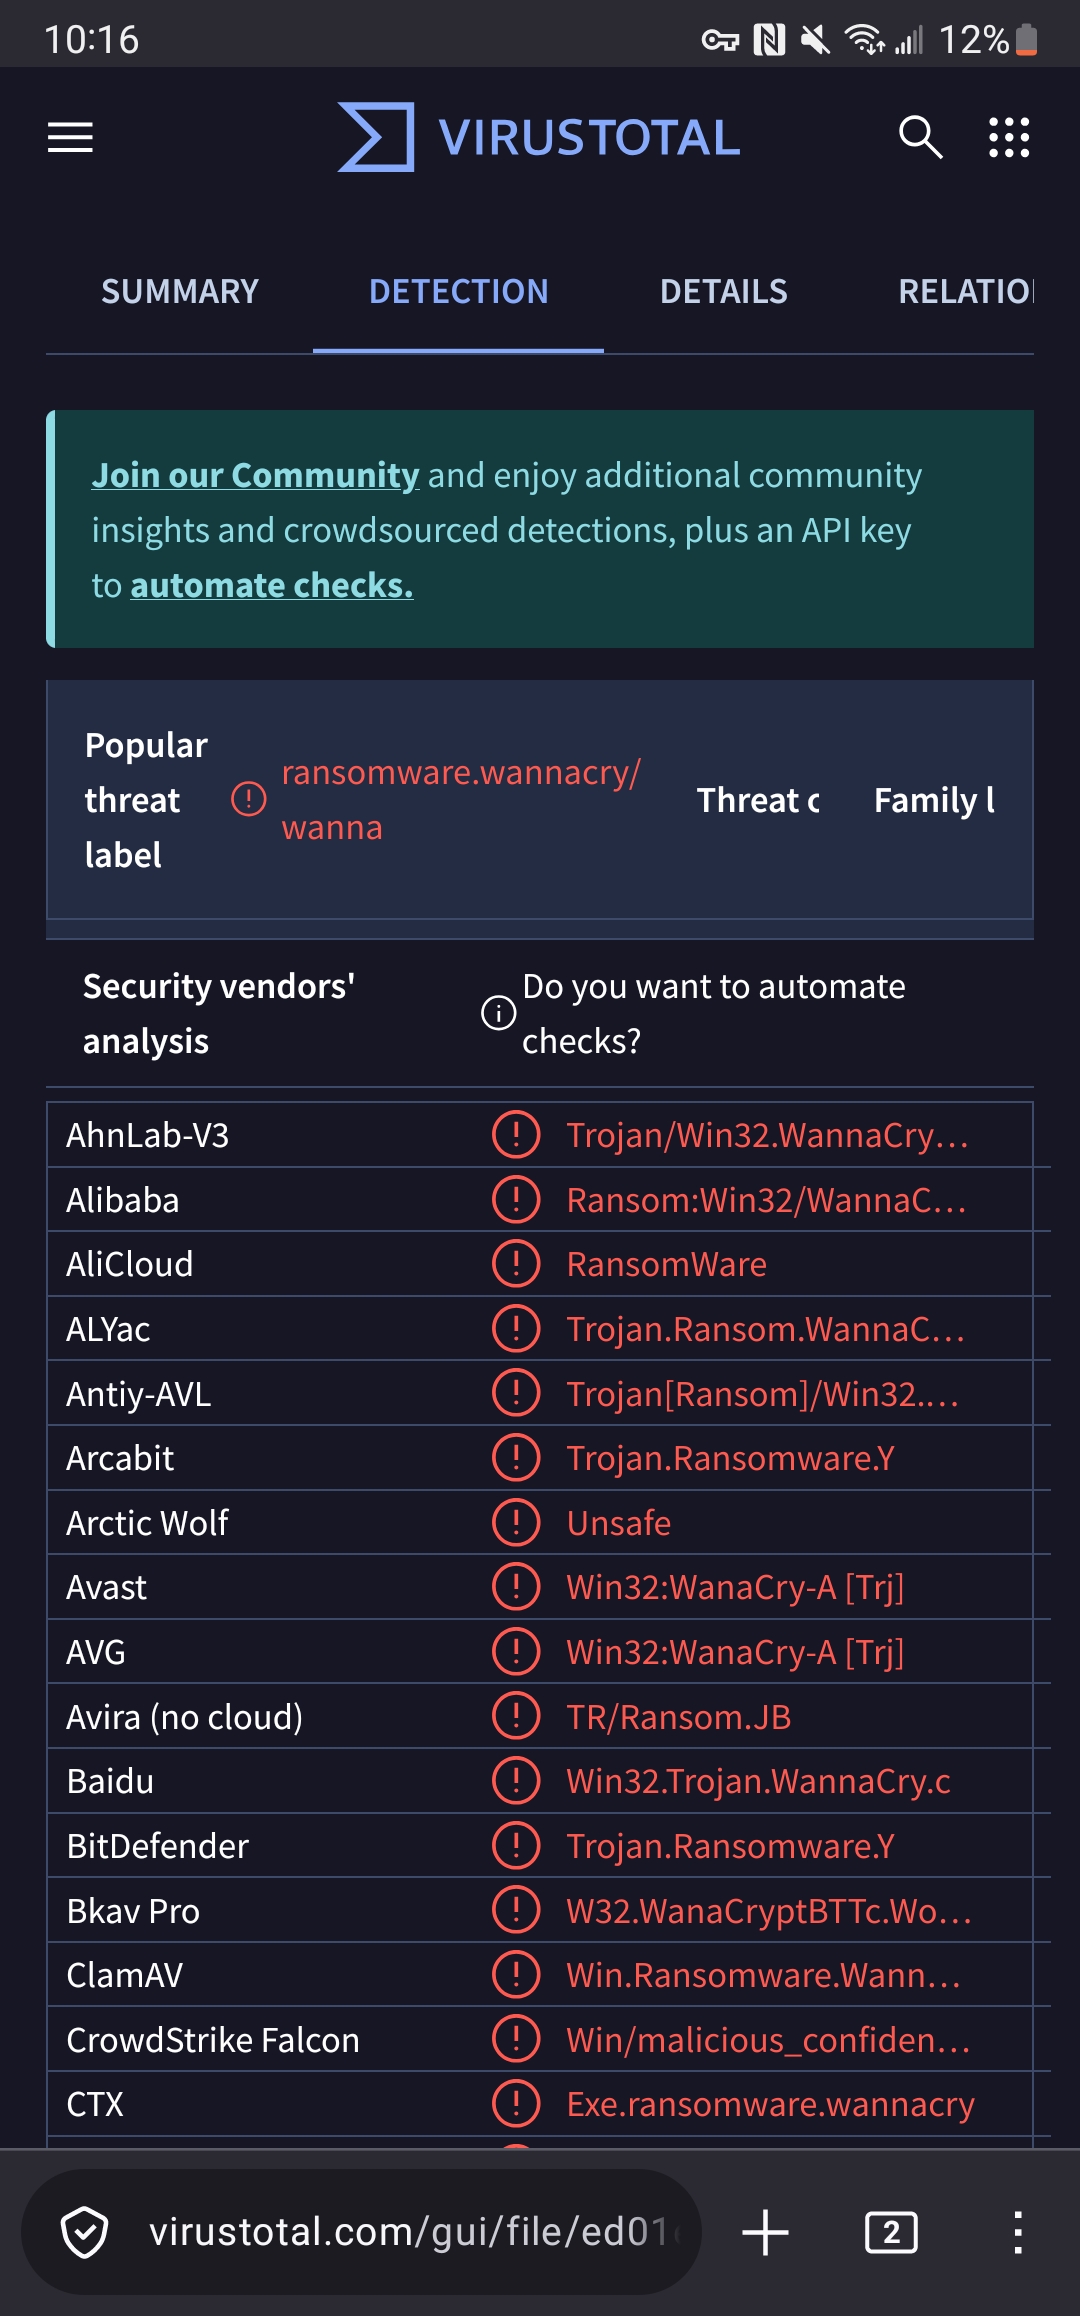Image resolution: width=1080 pixels, height=2316 pixels.
Task: Tap the VirusTotal logo
Action: (x=540, y=137)
